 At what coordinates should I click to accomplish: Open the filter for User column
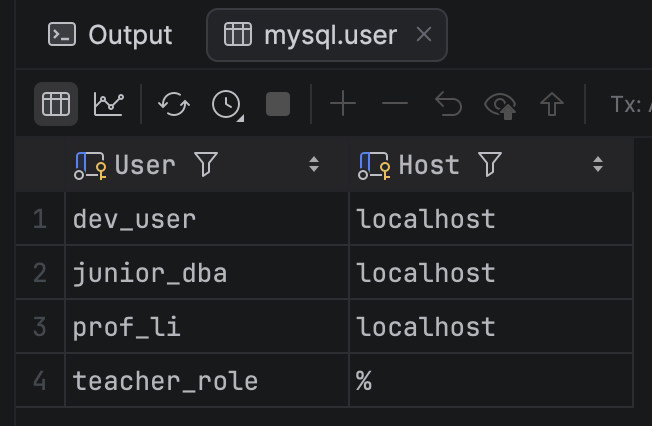[206, 164]
